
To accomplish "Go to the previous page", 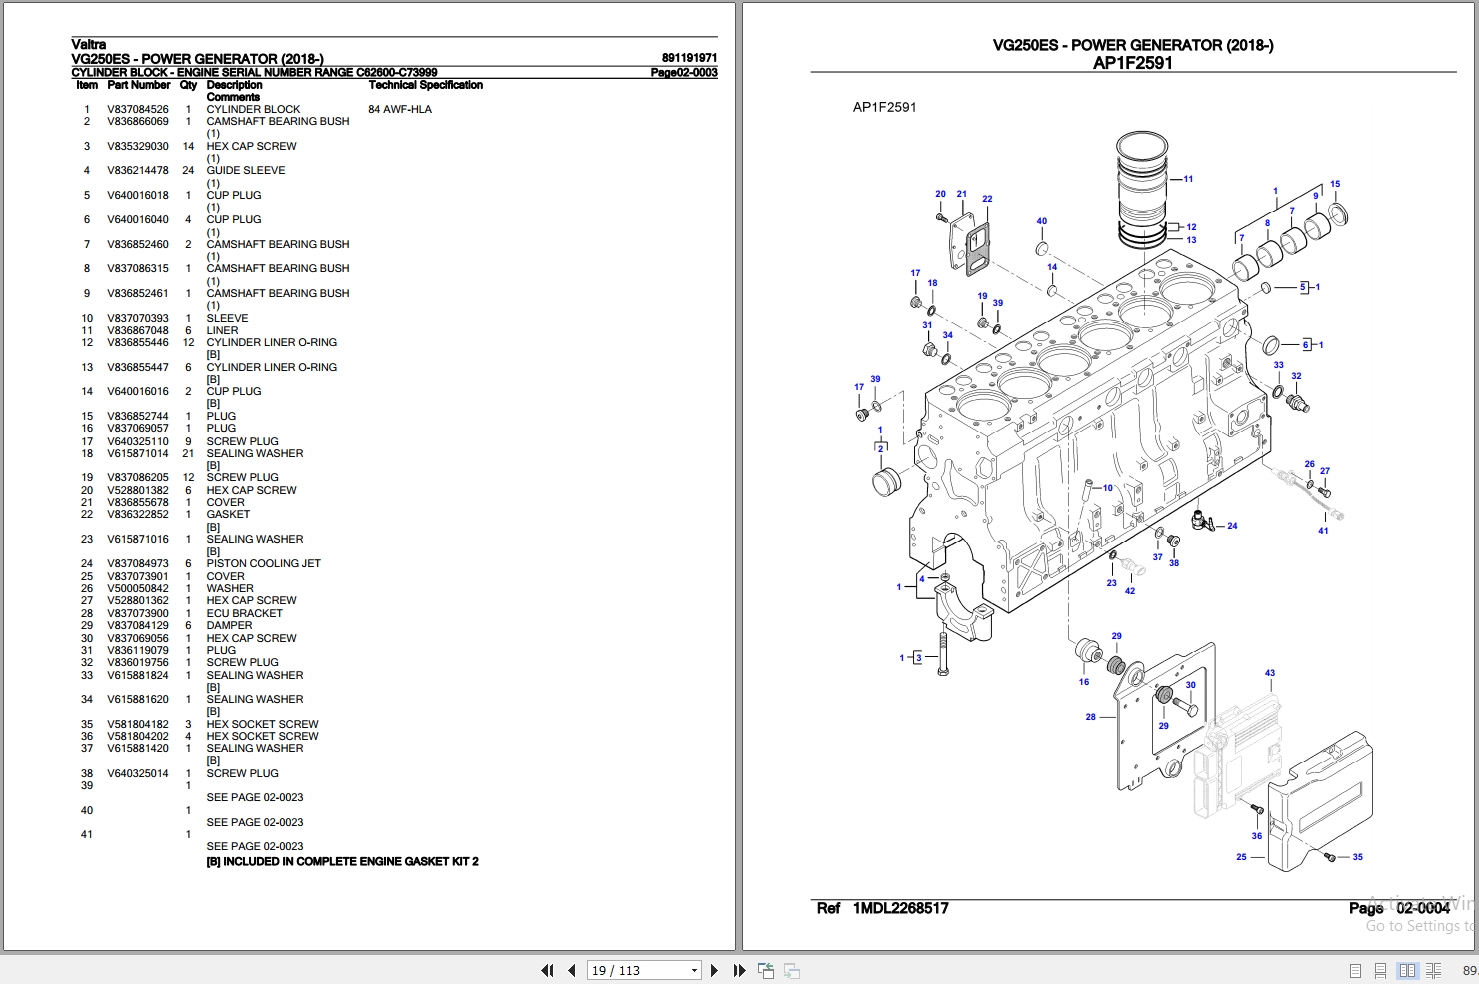I will coord(571,970).
